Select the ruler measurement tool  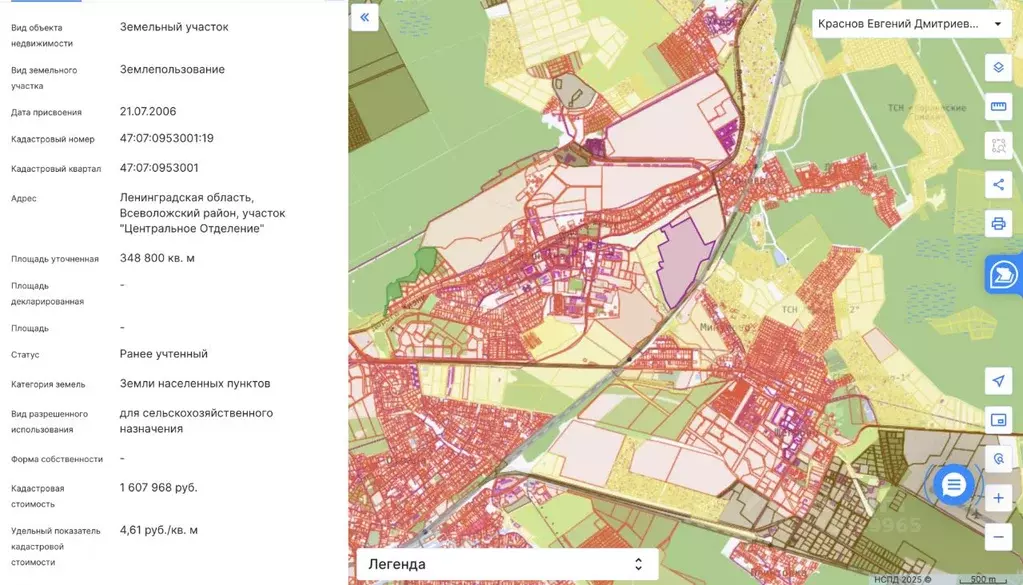coord(998,106)
